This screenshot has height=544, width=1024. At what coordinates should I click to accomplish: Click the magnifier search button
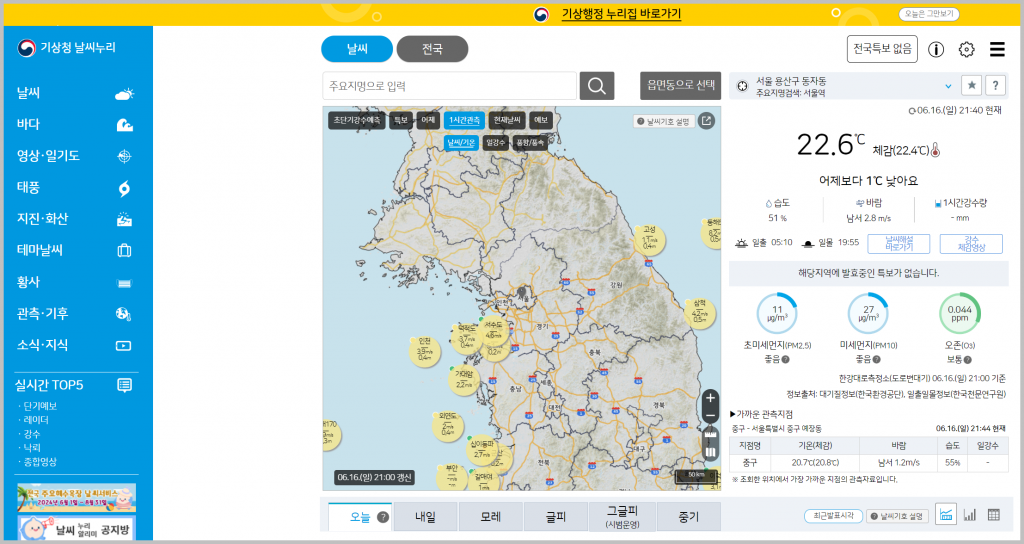tap(597, 86)
